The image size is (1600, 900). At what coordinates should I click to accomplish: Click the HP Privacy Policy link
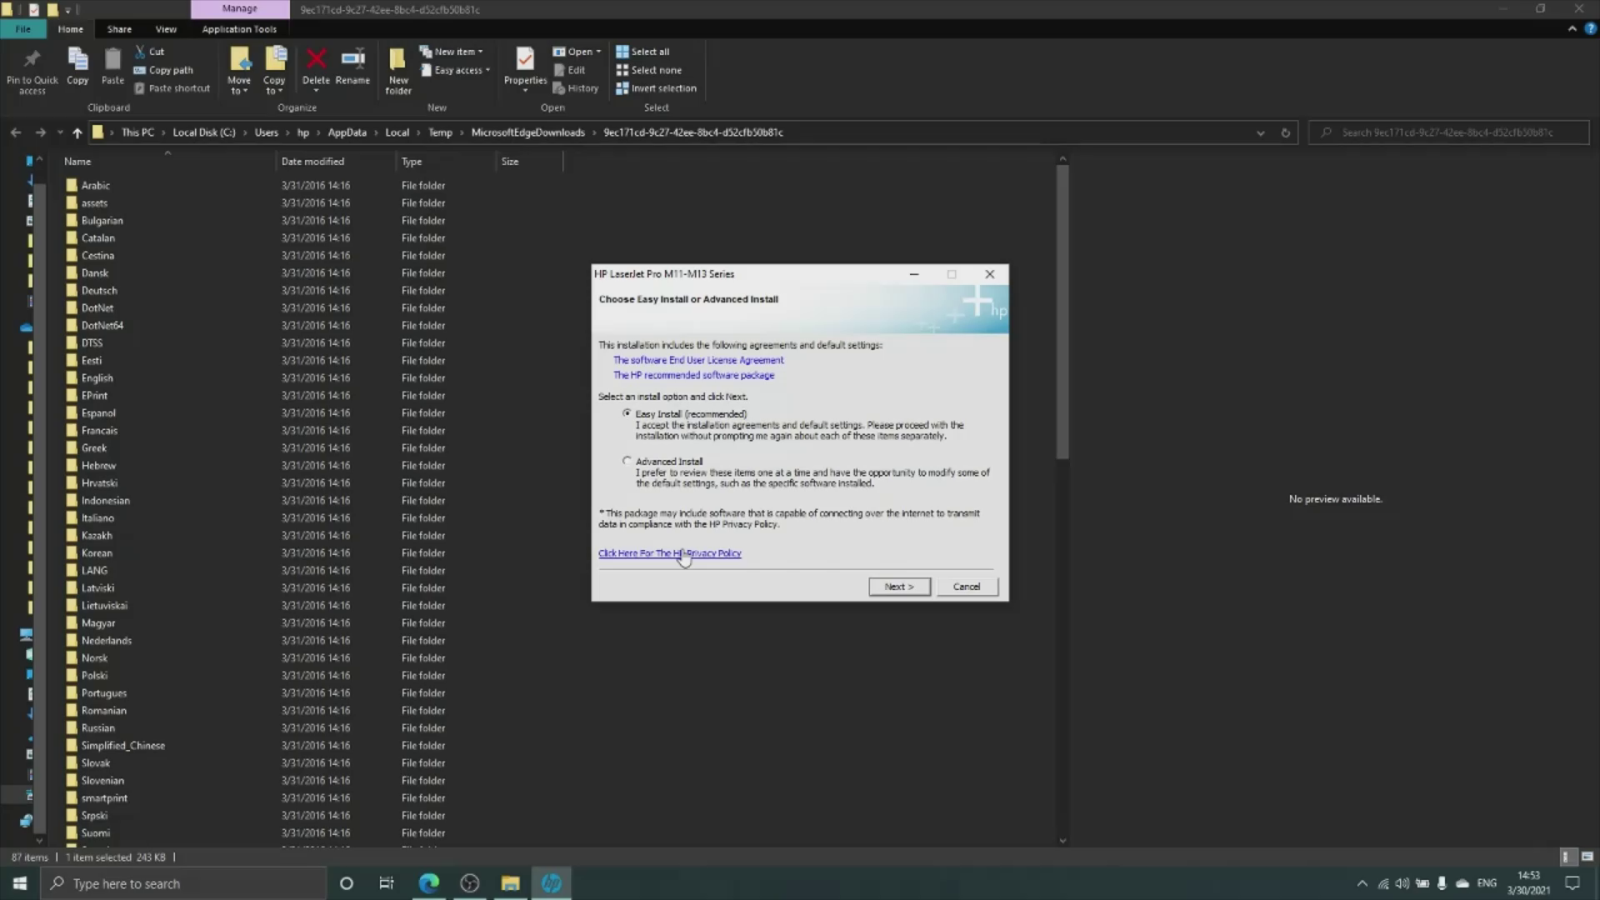coord(669,553)
